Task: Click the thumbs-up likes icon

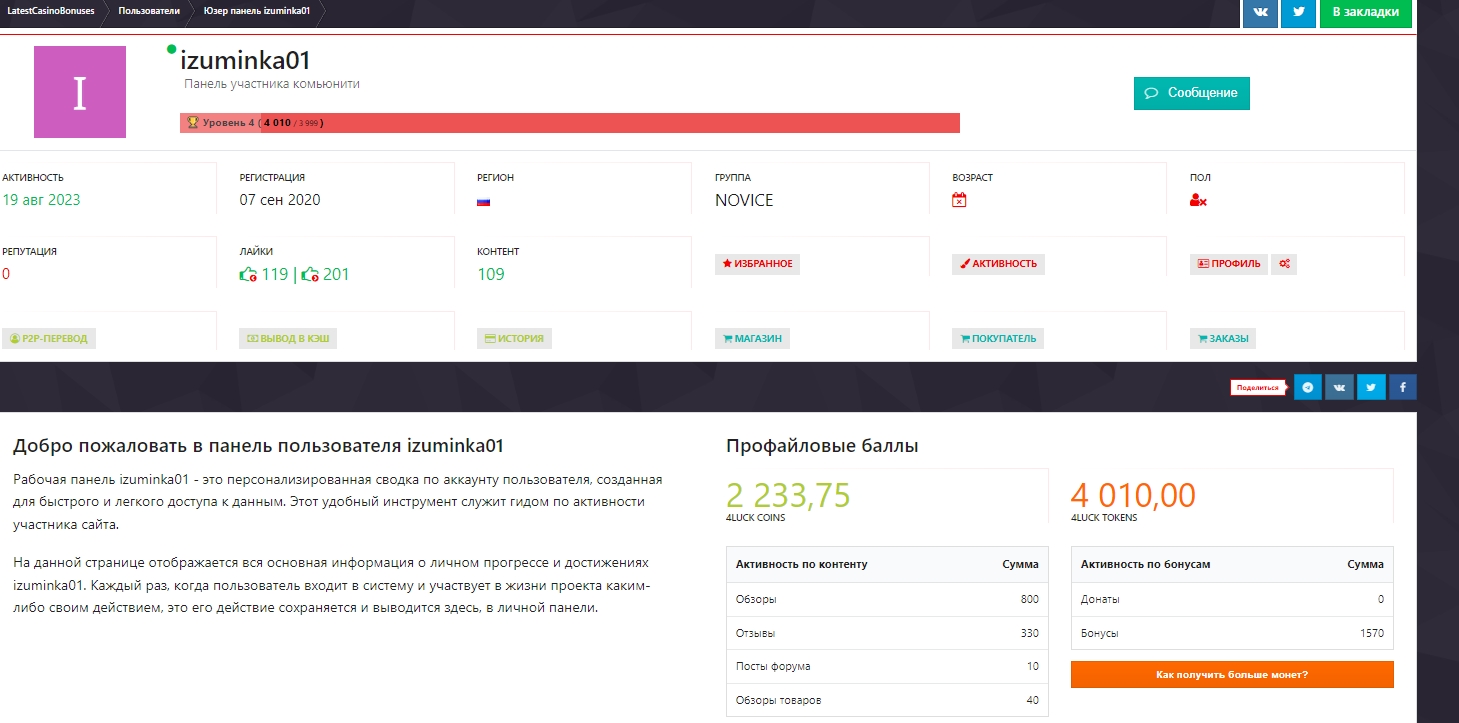Action: coord(249,275)
